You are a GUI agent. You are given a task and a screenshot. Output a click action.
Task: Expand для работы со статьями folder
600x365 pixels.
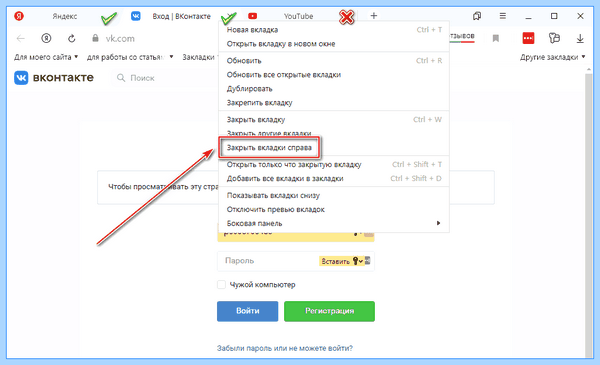[x=130, y=57]
